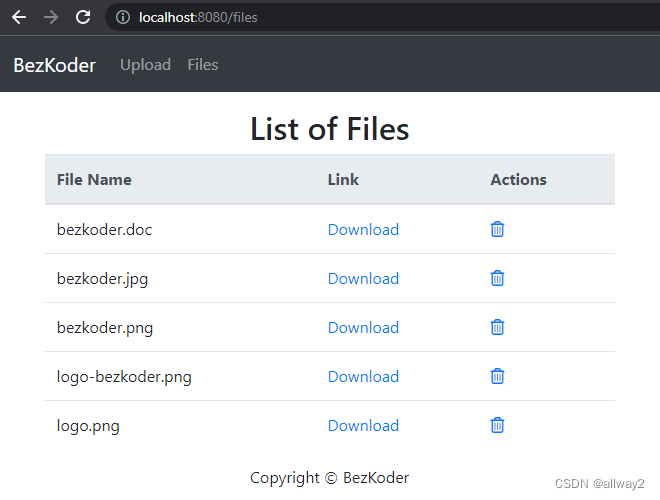Download the bezkoder.png file
660x500 pixels.
coord(363,328)
